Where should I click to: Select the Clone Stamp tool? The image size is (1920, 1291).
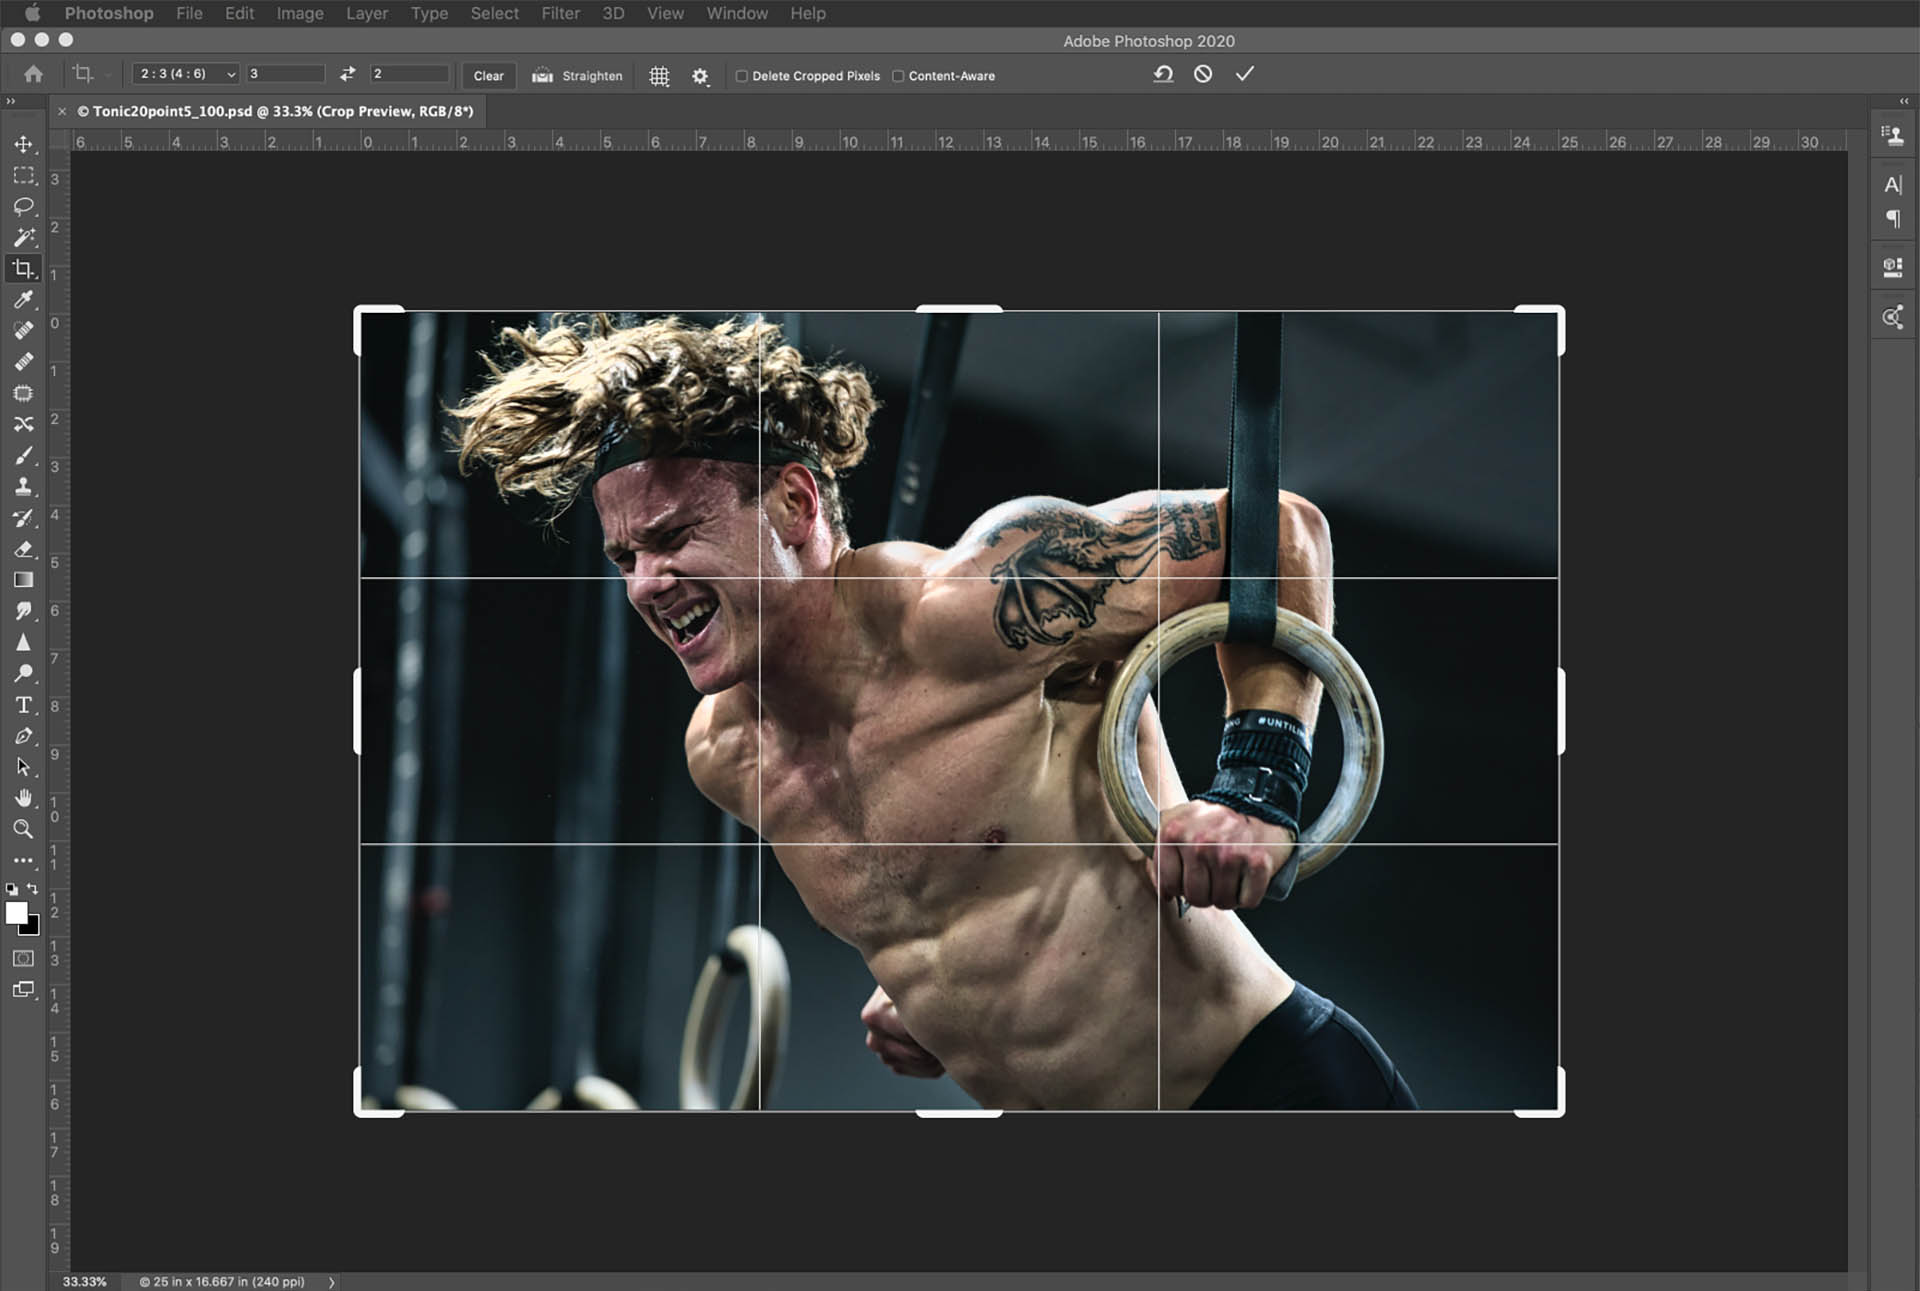[x=23, y=486]
